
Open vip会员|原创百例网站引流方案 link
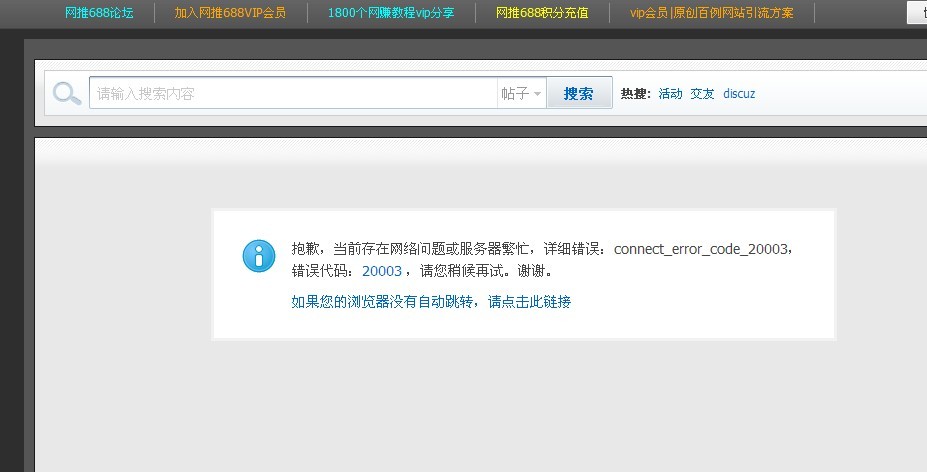click(x=712, y=12)
